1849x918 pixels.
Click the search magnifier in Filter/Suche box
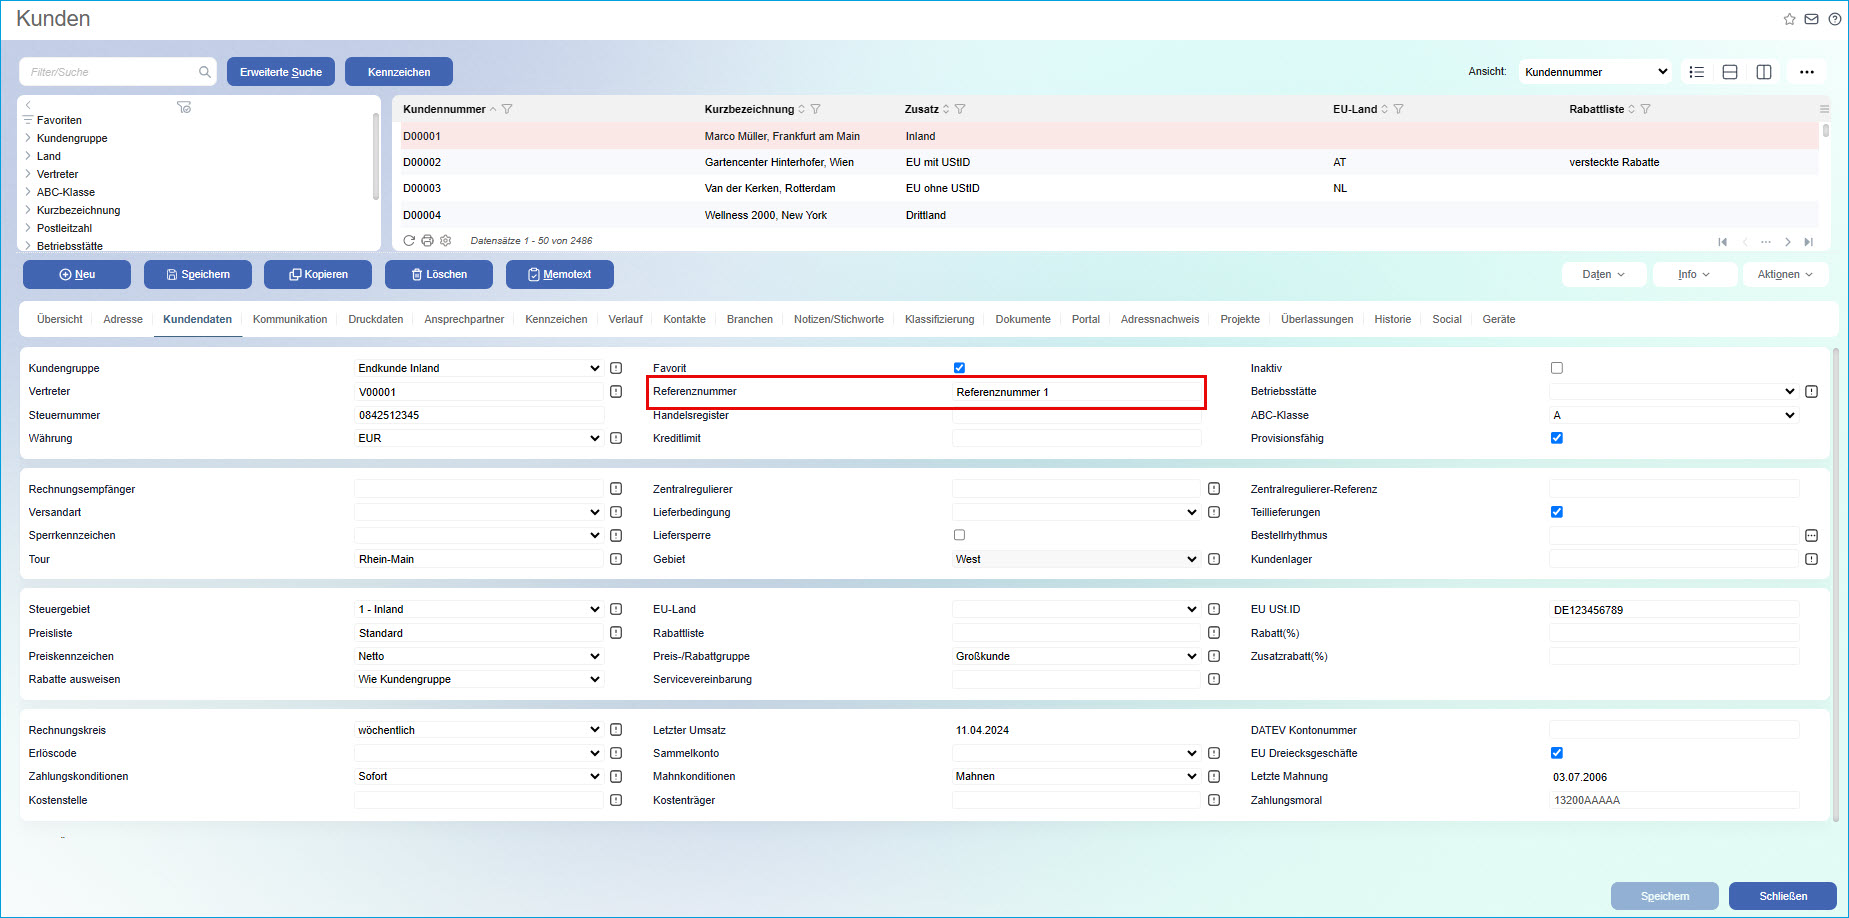[x=204, y=72]
